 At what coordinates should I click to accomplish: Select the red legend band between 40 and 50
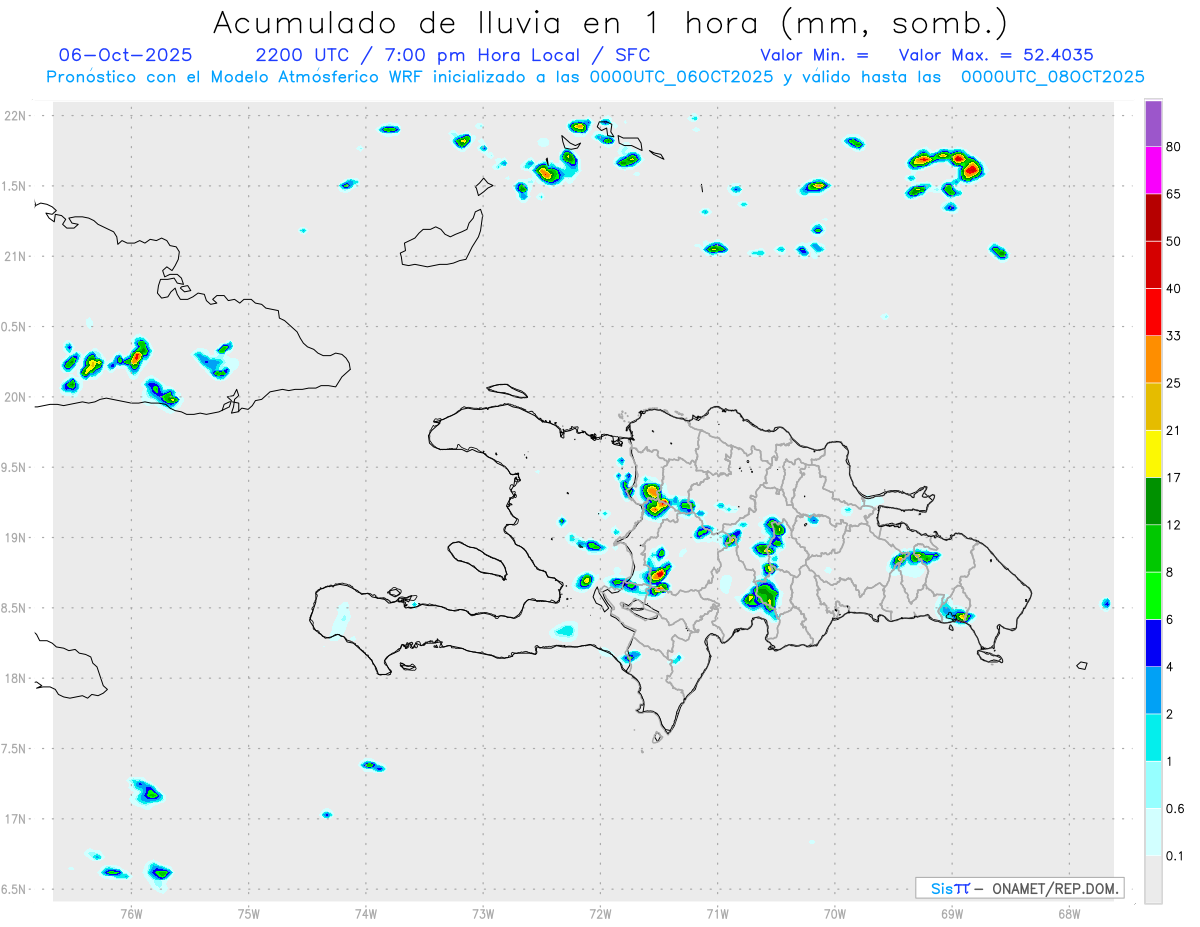pyautogui.click(x=1153, y=265)
